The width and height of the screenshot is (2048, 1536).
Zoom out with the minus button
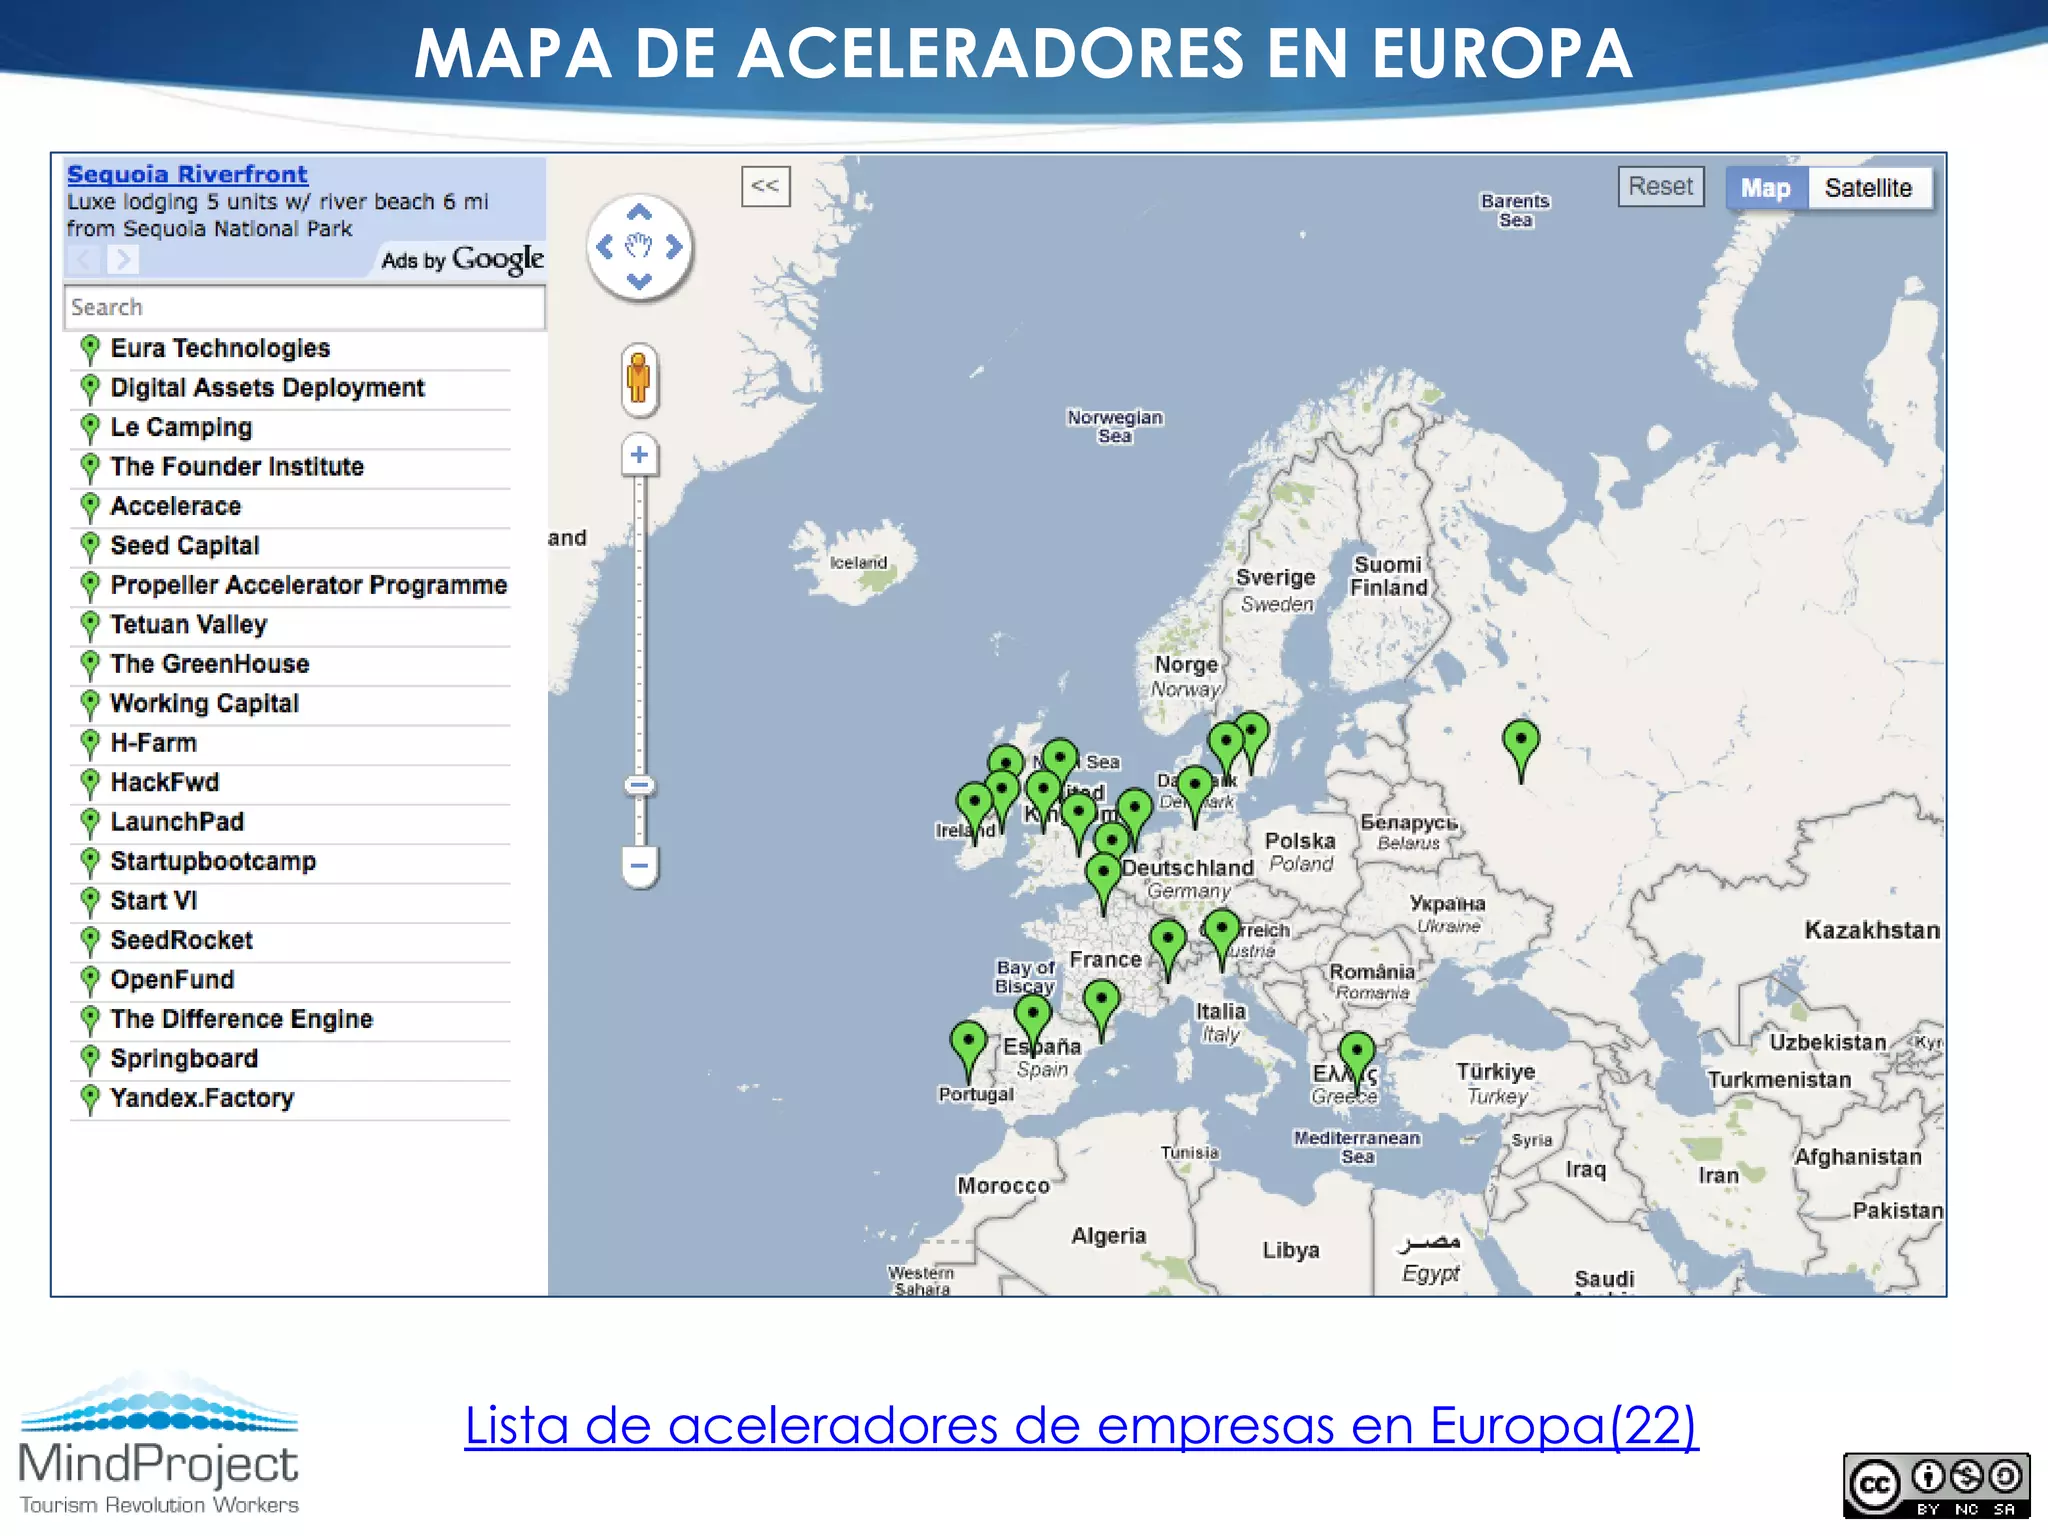639,866
